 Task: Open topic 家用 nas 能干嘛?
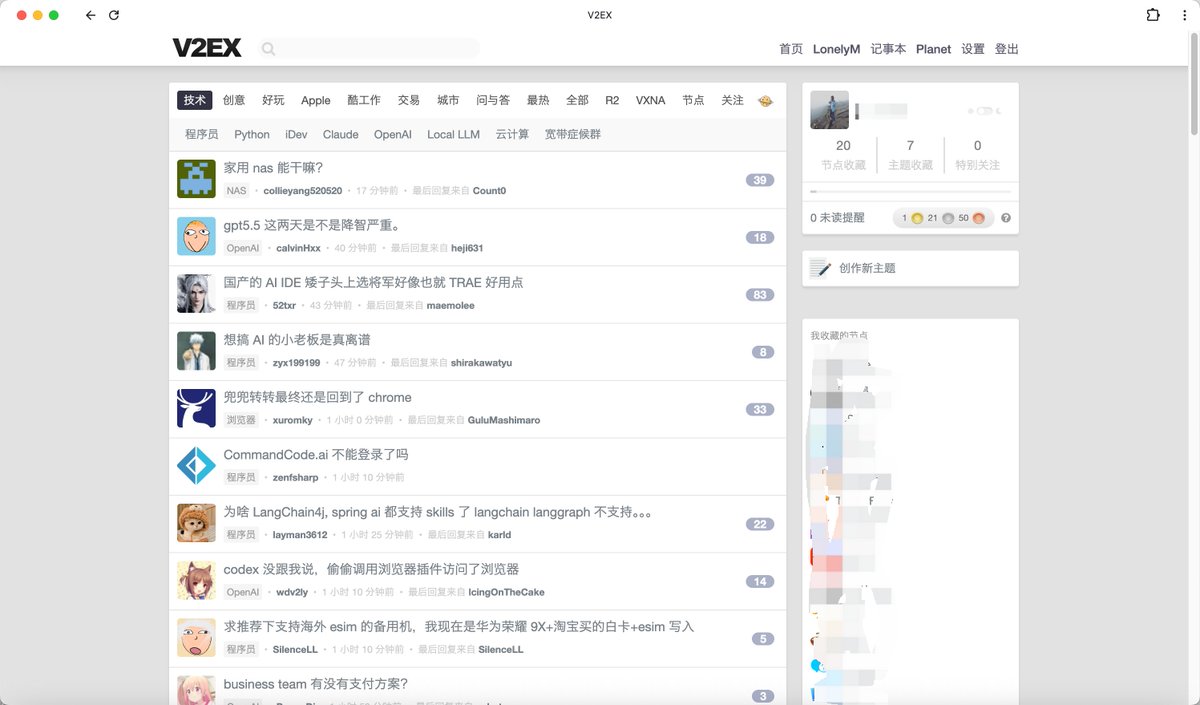point(273,168)
